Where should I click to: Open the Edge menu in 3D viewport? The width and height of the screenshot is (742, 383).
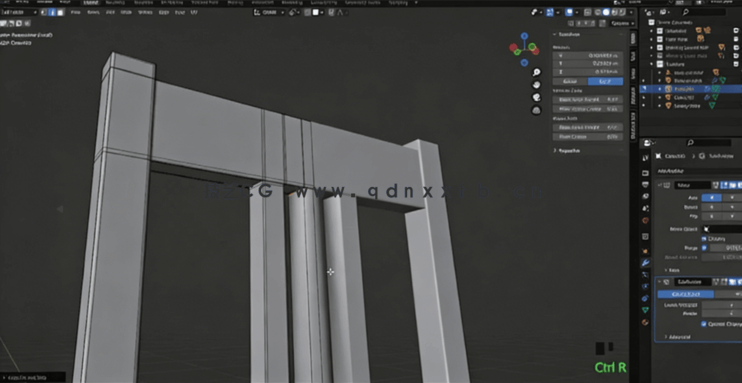pyautogui.click(x=165, y=12)
